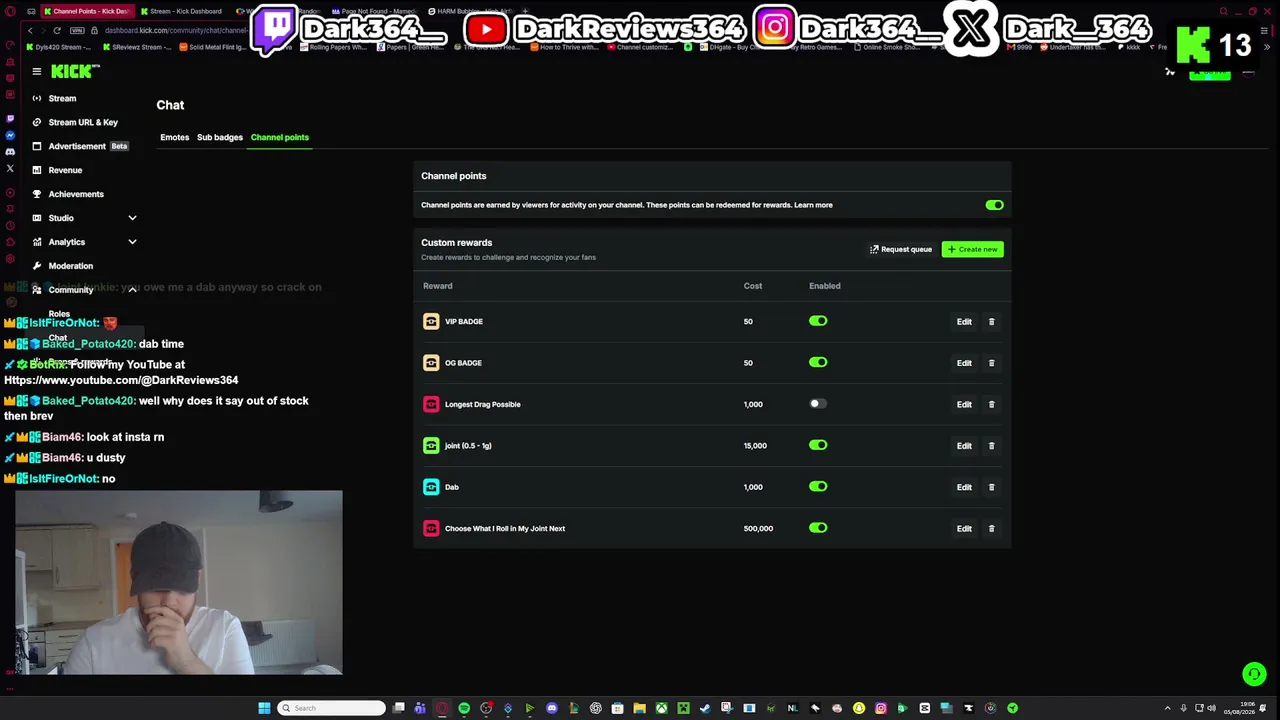
Task: Open Discord in the browser sidebar
Action: [10, 152]
